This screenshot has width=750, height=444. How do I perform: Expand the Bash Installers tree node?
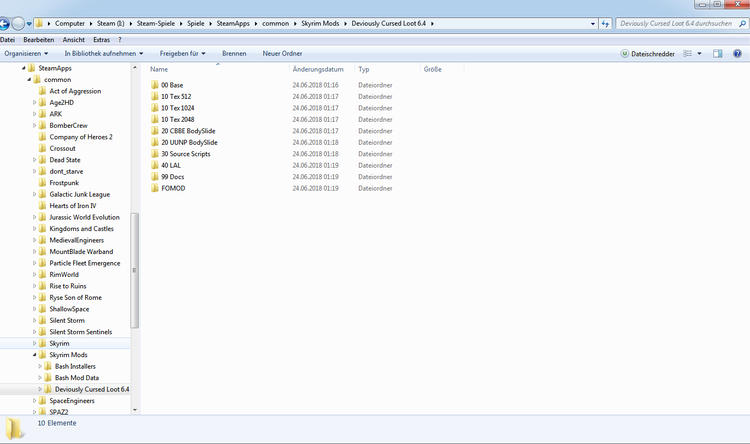40,366
